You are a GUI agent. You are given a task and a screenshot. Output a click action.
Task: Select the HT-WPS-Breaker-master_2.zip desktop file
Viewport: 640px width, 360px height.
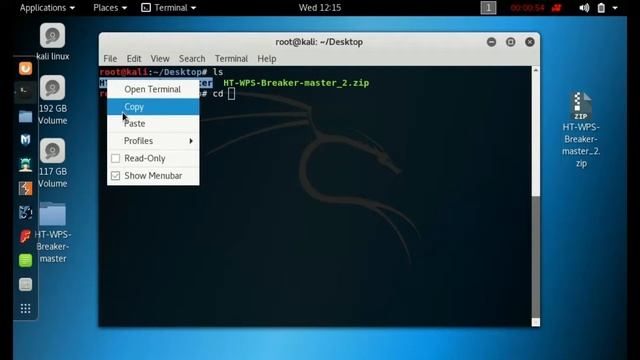point(581,130)
